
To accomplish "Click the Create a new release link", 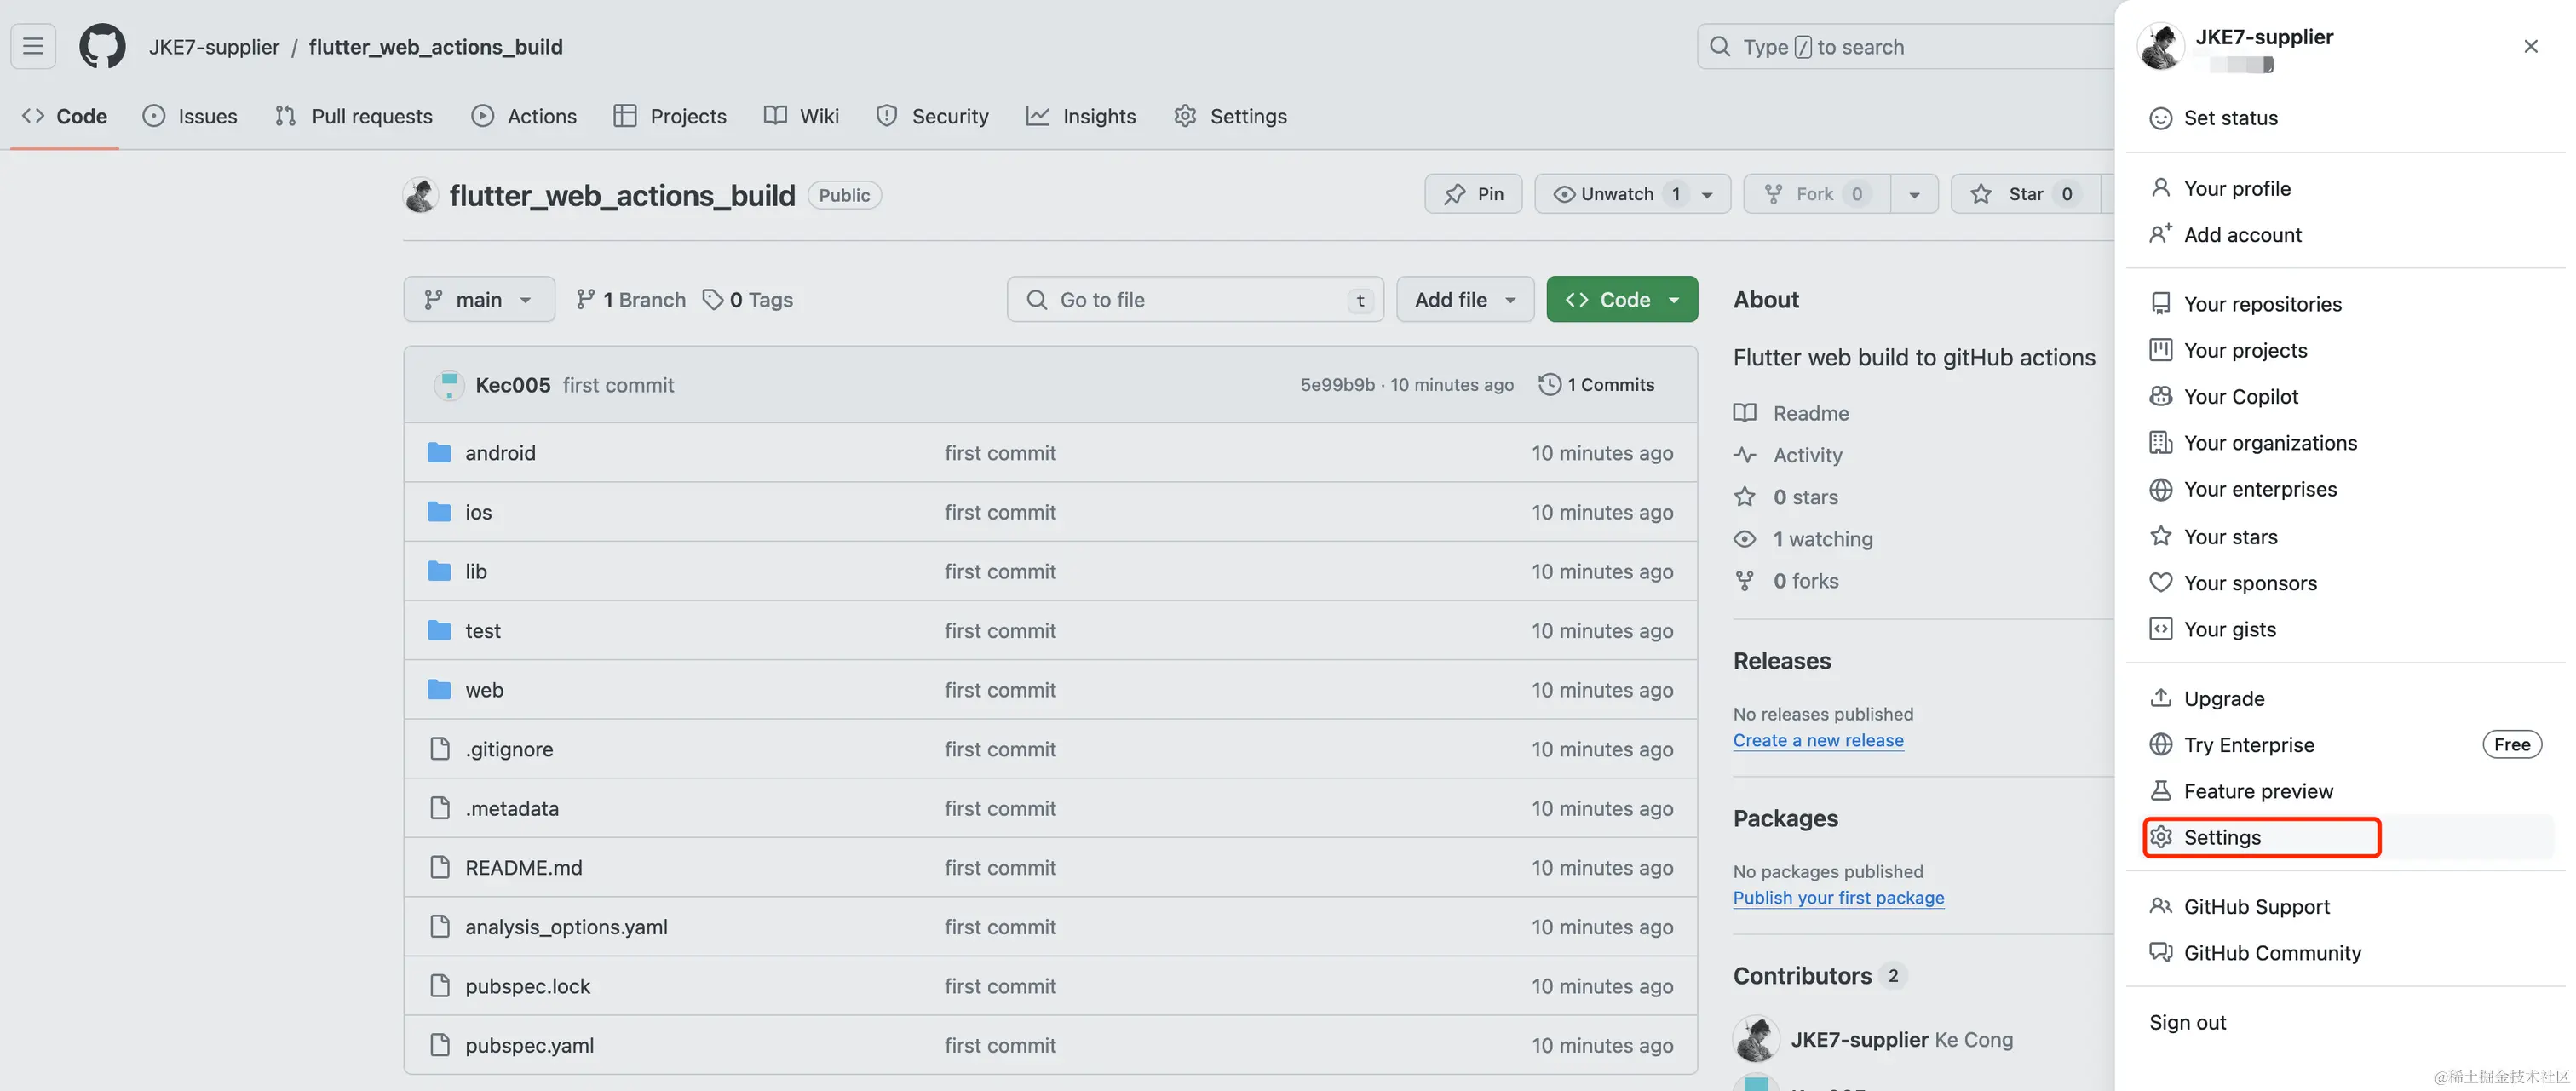I will click(1818, 740).
